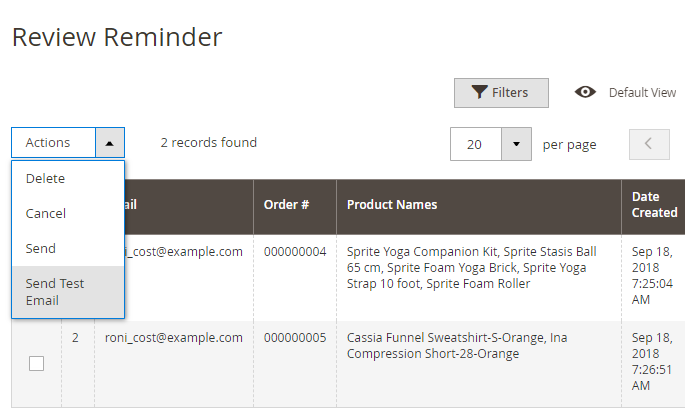Click order number 000000005 cell
This screenshot has height=417, width=685.
click(295, 338)
